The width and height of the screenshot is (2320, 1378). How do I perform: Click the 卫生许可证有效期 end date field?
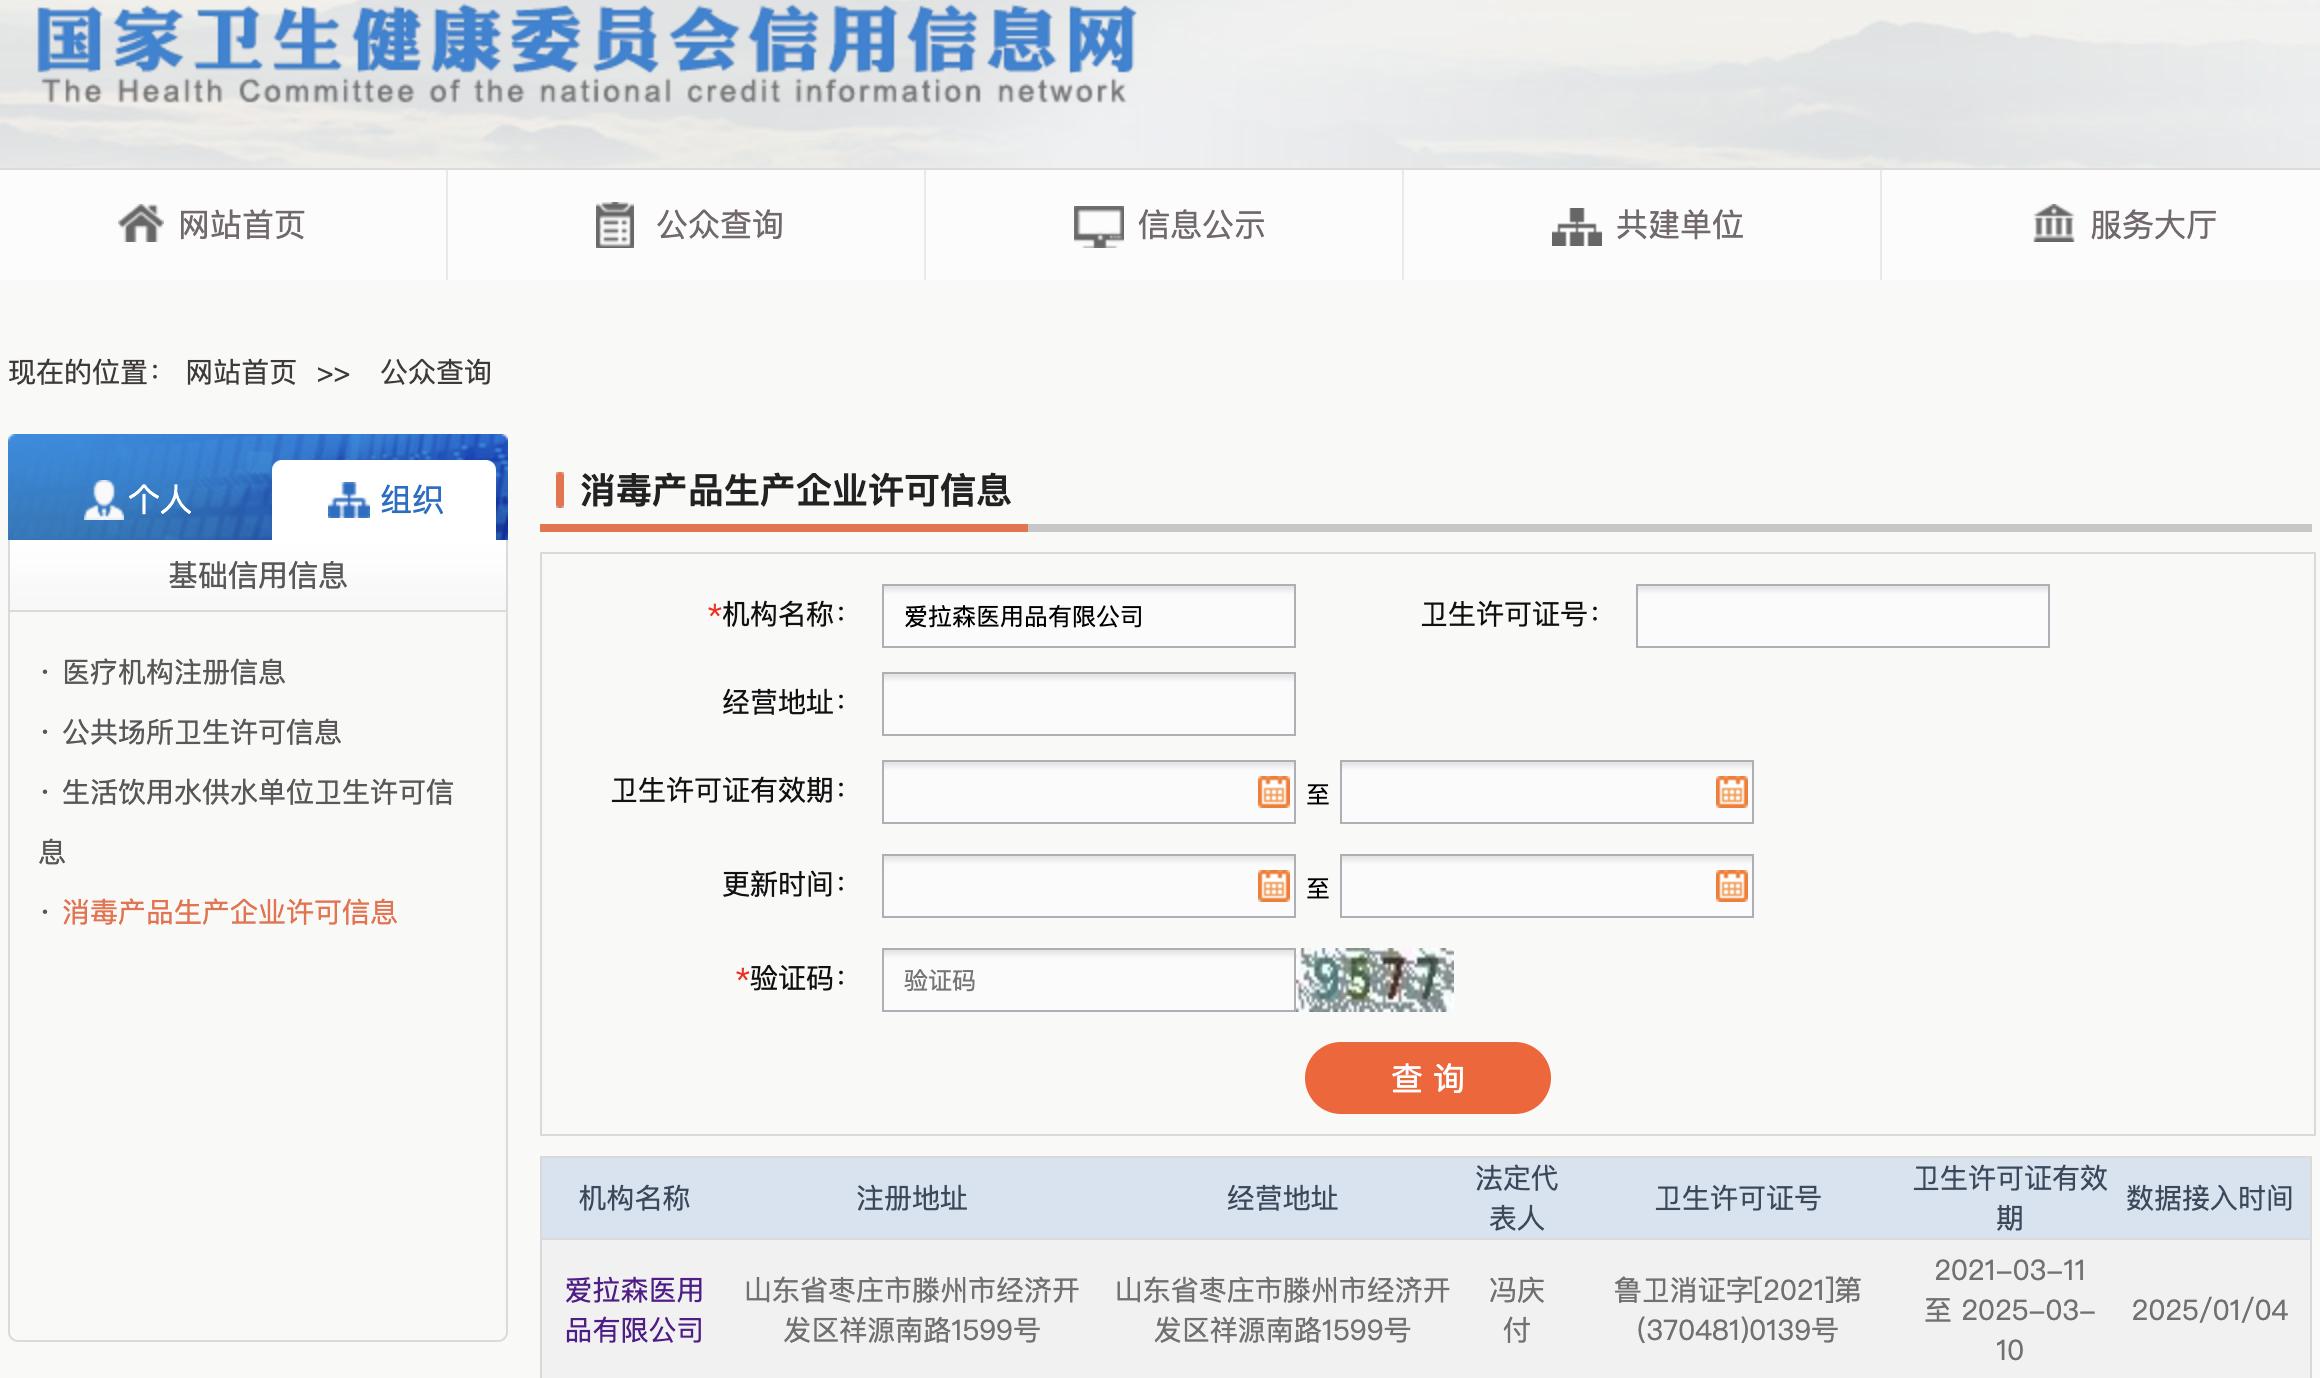[x=1546, y=792]
